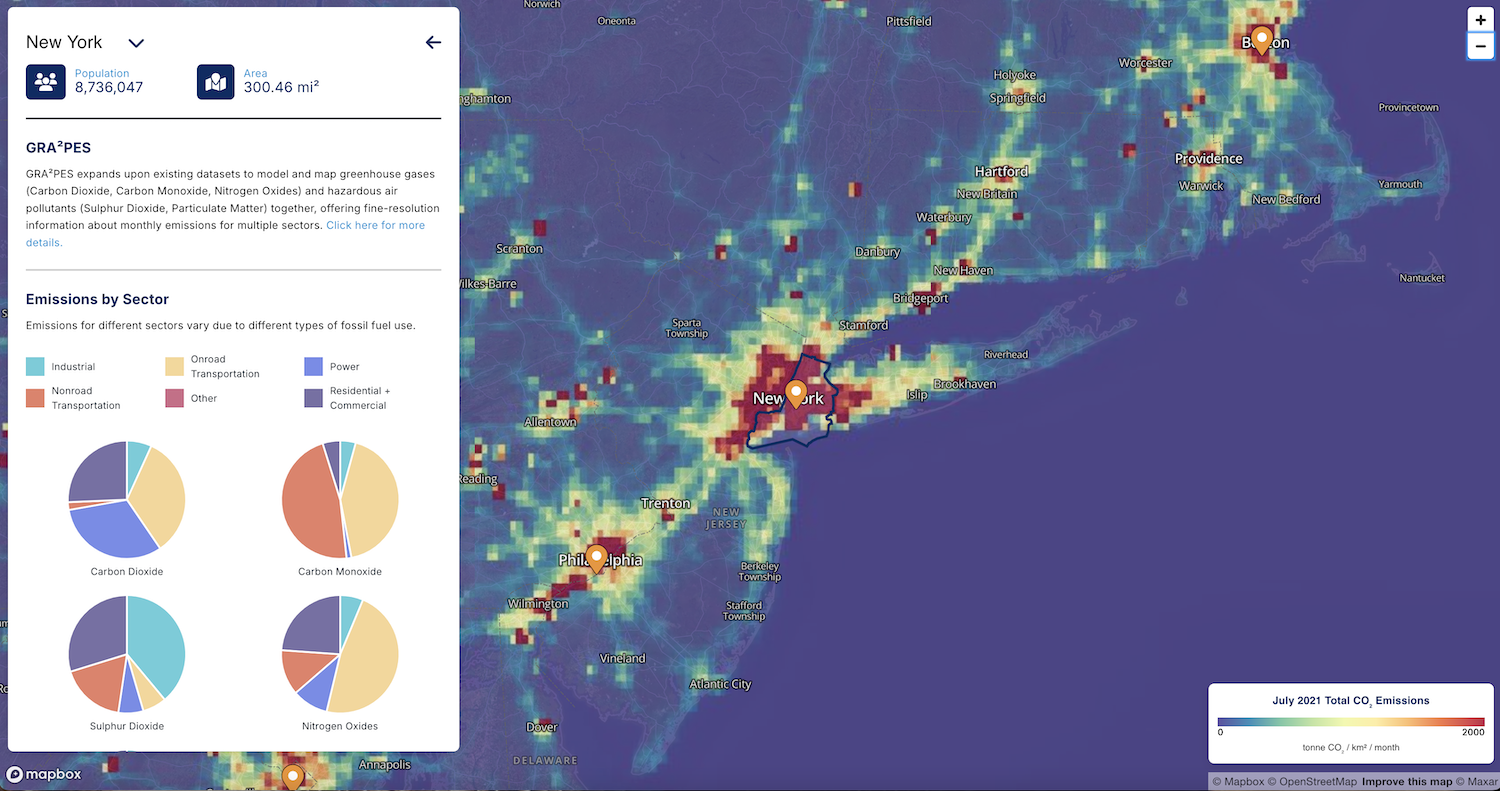The height and width of the screenshot is (791, 1500).
Task: Zoom in with the plus button
Action: point(1481,20)
